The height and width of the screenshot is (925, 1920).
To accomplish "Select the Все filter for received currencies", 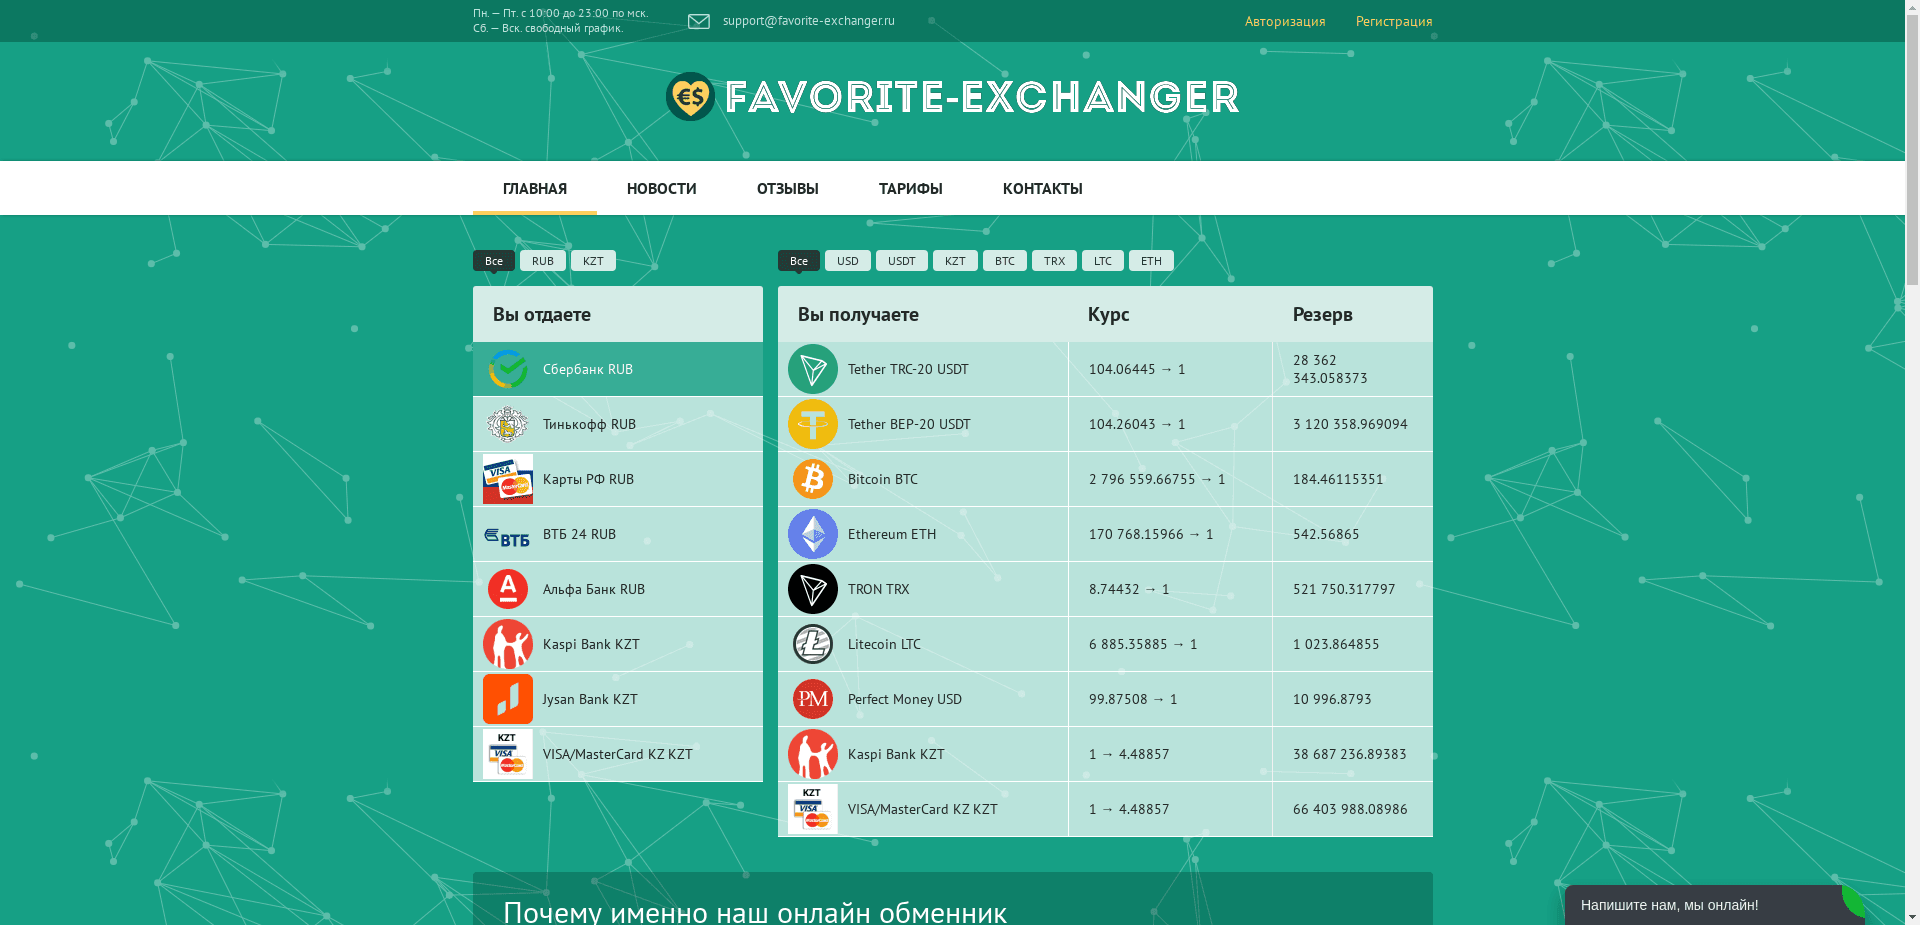I will [798, 261].
